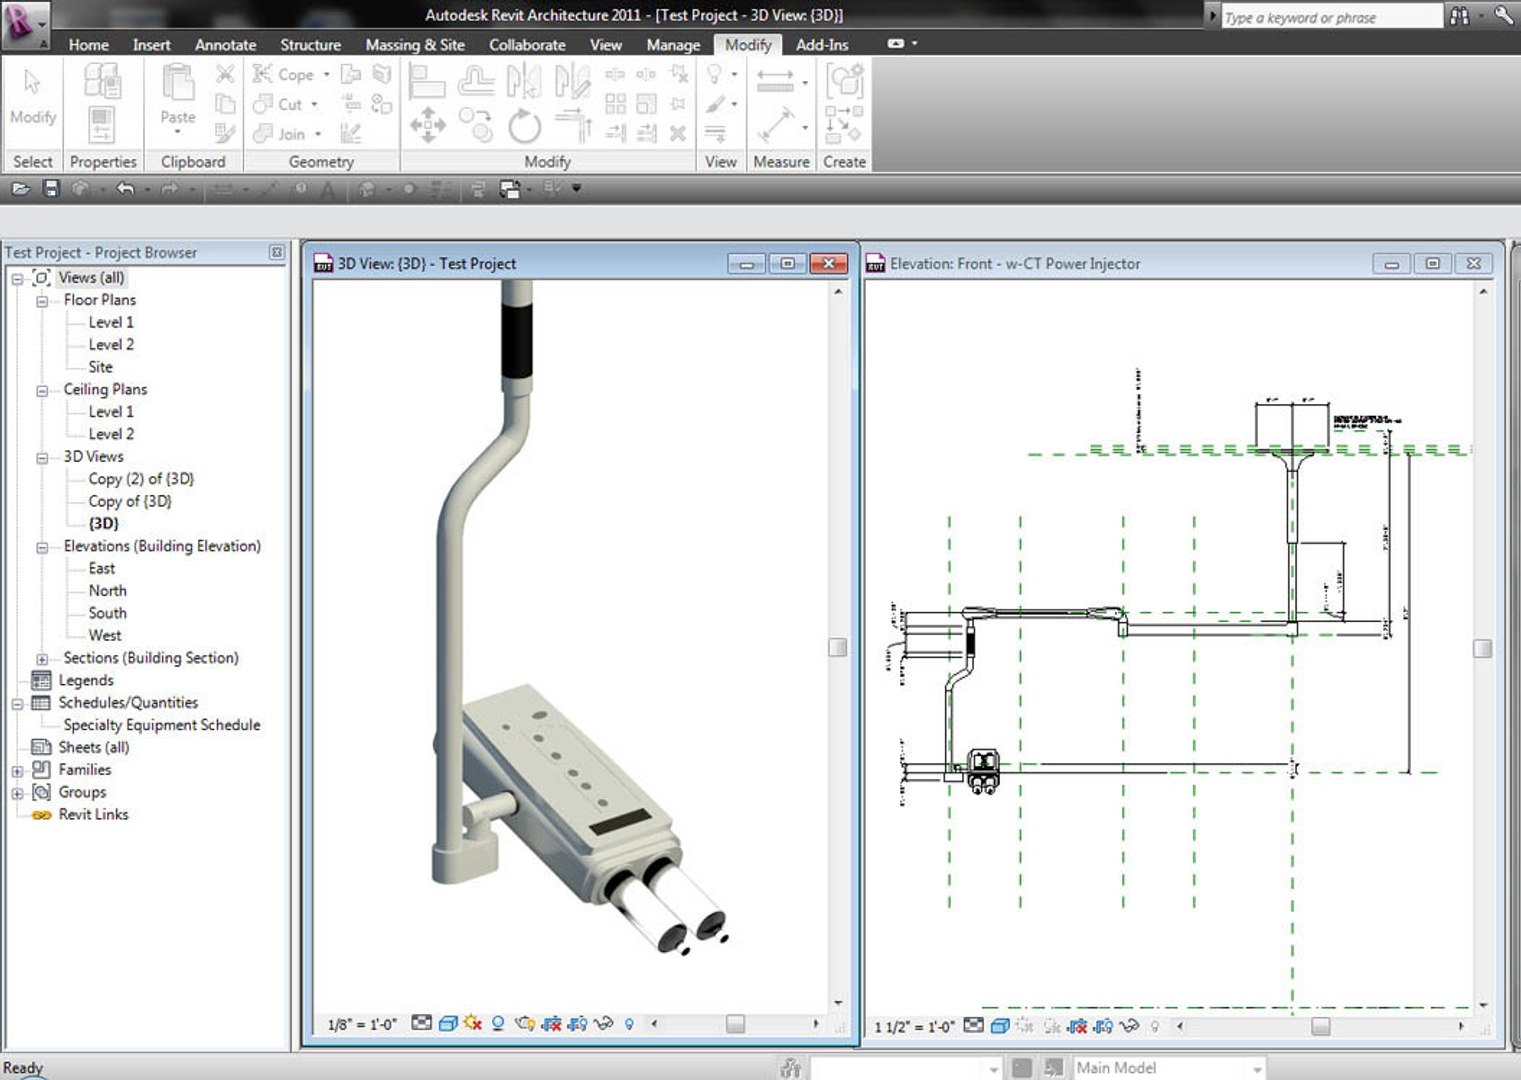
Task: Select the Rotate tool in the ribbon
Action: pos(523,127)
